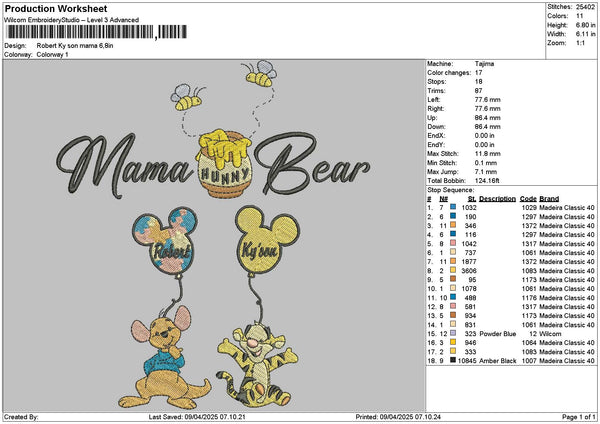This screenshot has height=424, width=600.
Task: Select the Height value 6.80 in
Action: [x=585, y=25]
